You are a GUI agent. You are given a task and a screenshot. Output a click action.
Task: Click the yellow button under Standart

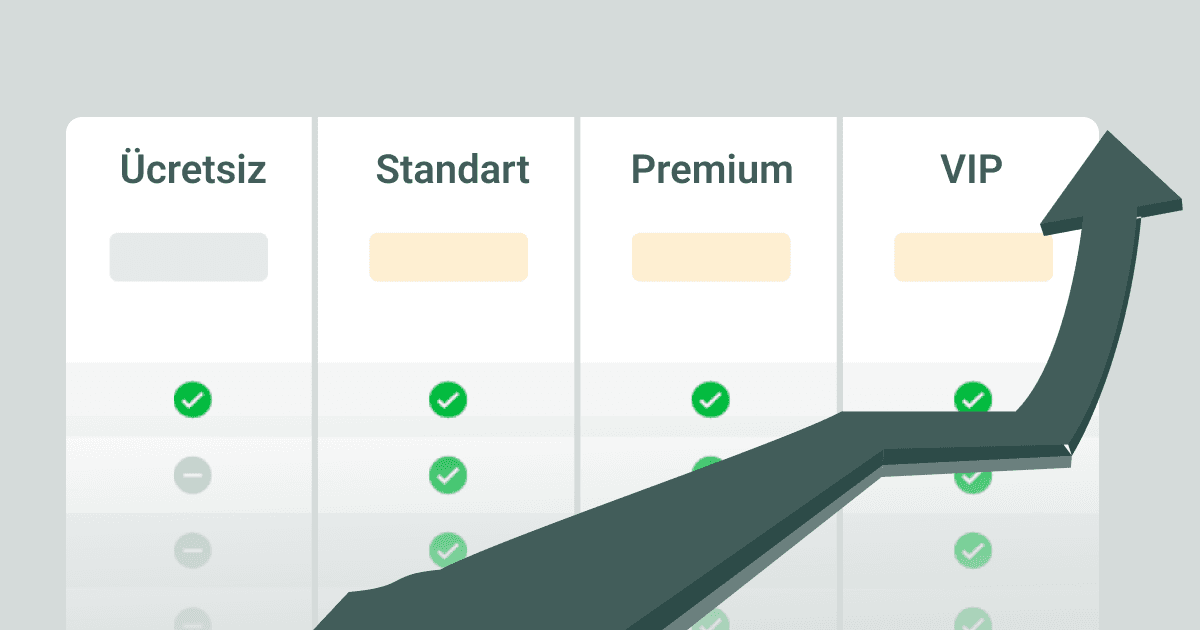coord(449,257)
